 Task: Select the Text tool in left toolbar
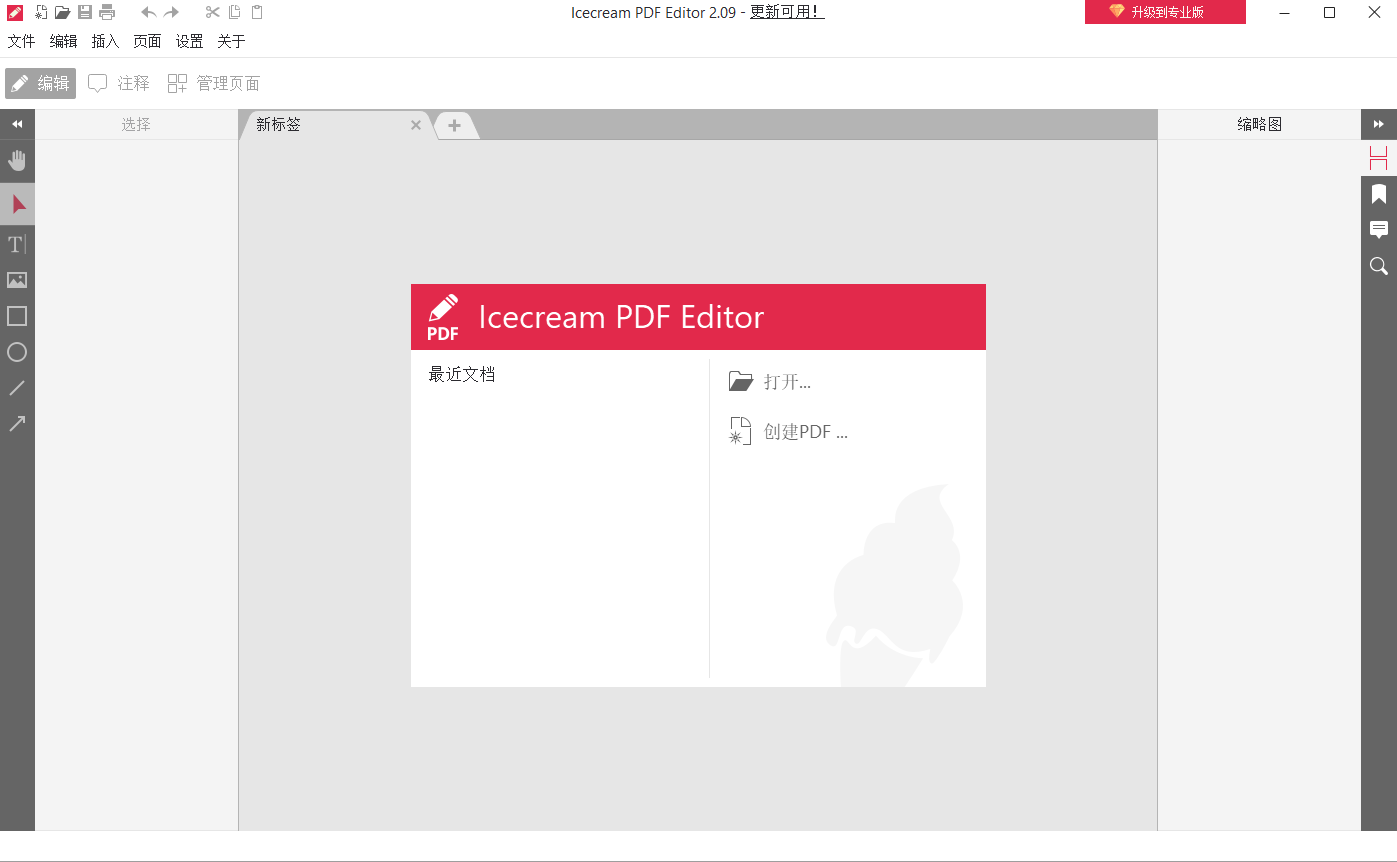[x=17, y=244]
